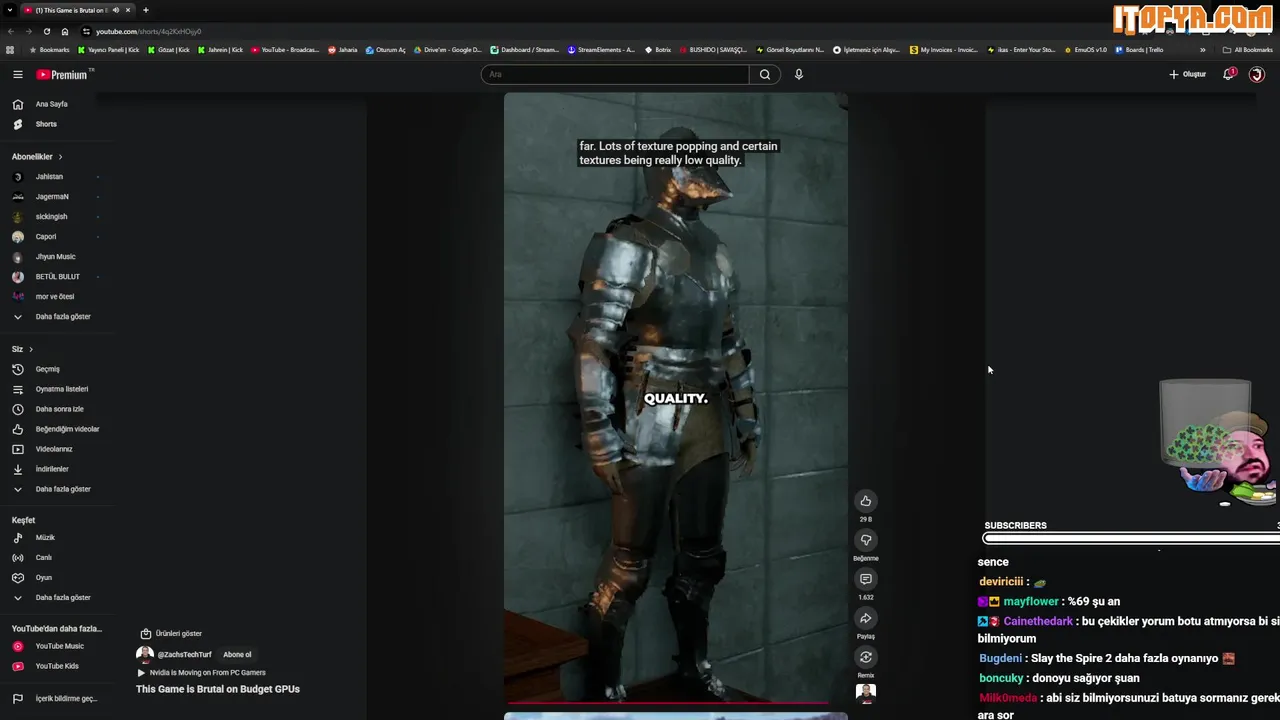Image resolution: width=1280 pixels, height=720 pixels.
Task: Open the Short's comments
Action: click(866, 579)
